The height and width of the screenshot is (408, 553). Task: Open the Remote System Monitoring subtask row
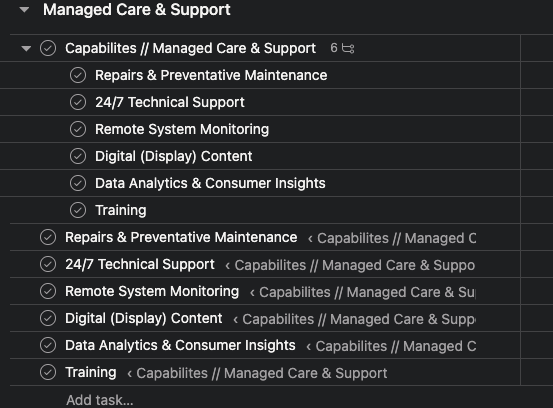182,129
